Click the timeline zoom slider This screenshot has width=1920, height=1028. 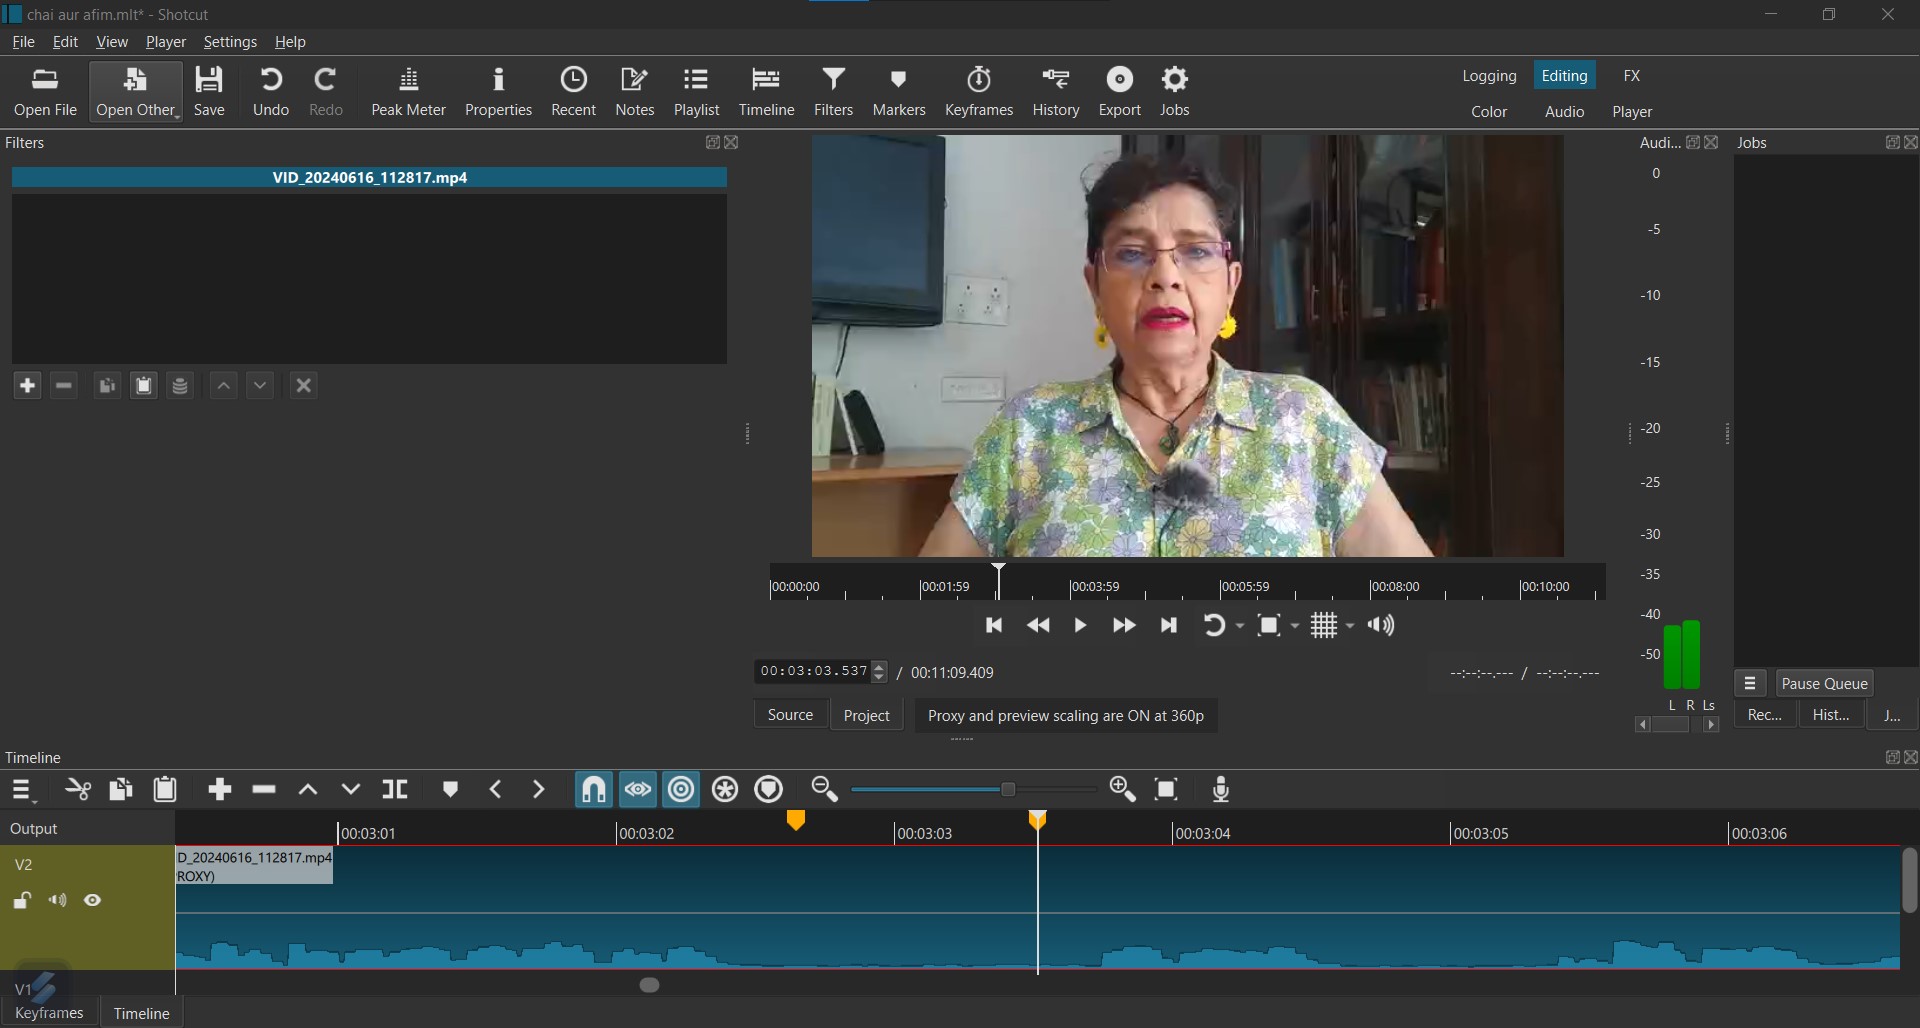pyautogui.click(x=1007, y=790)
